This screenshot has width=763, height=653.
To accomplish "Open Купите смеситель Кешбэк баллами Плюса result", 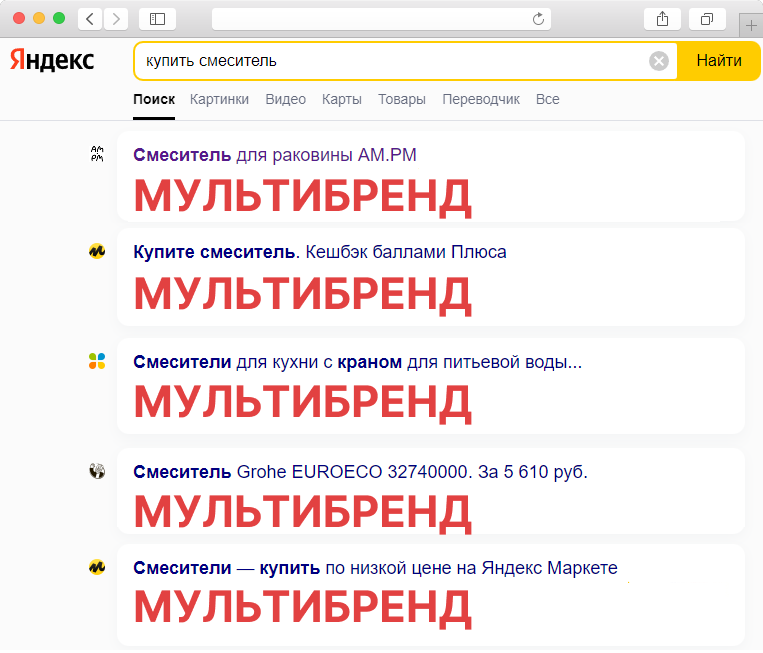I will point(320,252).
